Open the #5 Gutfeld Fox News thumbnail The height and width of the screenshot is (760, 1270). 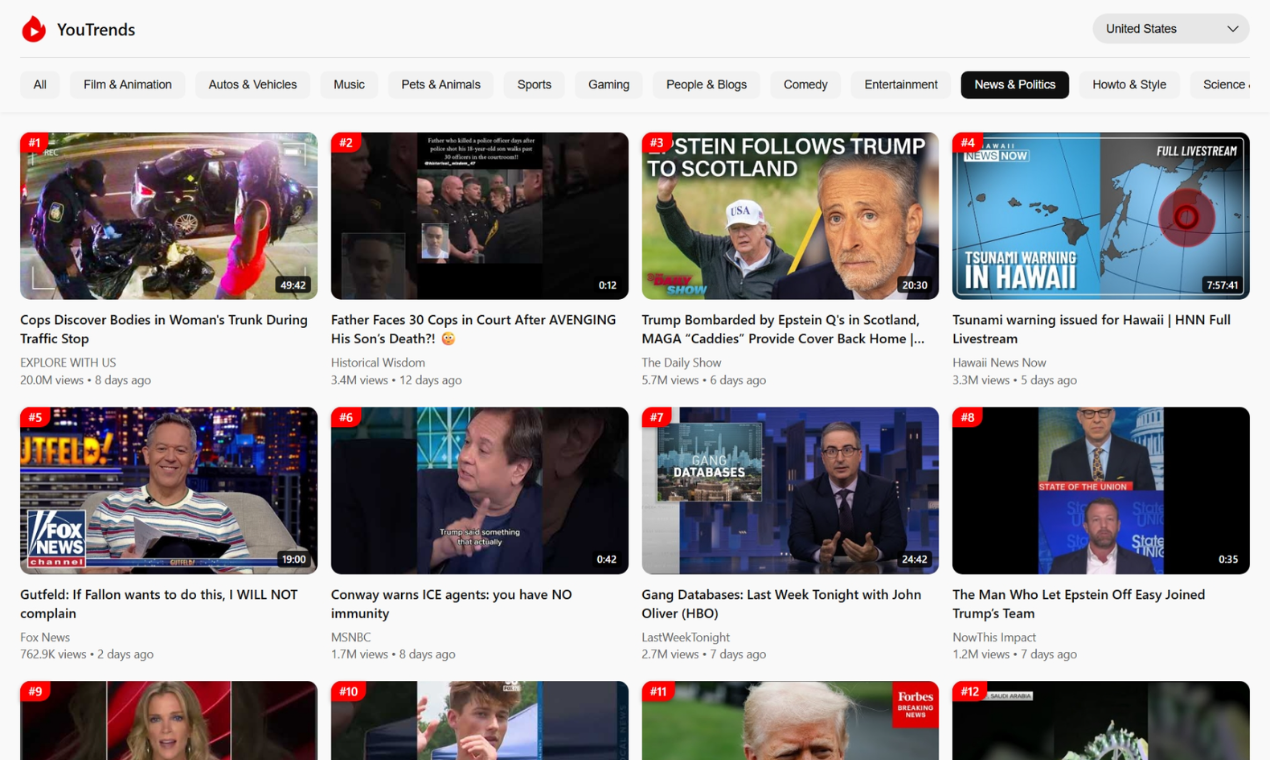(x=169, y=490)
